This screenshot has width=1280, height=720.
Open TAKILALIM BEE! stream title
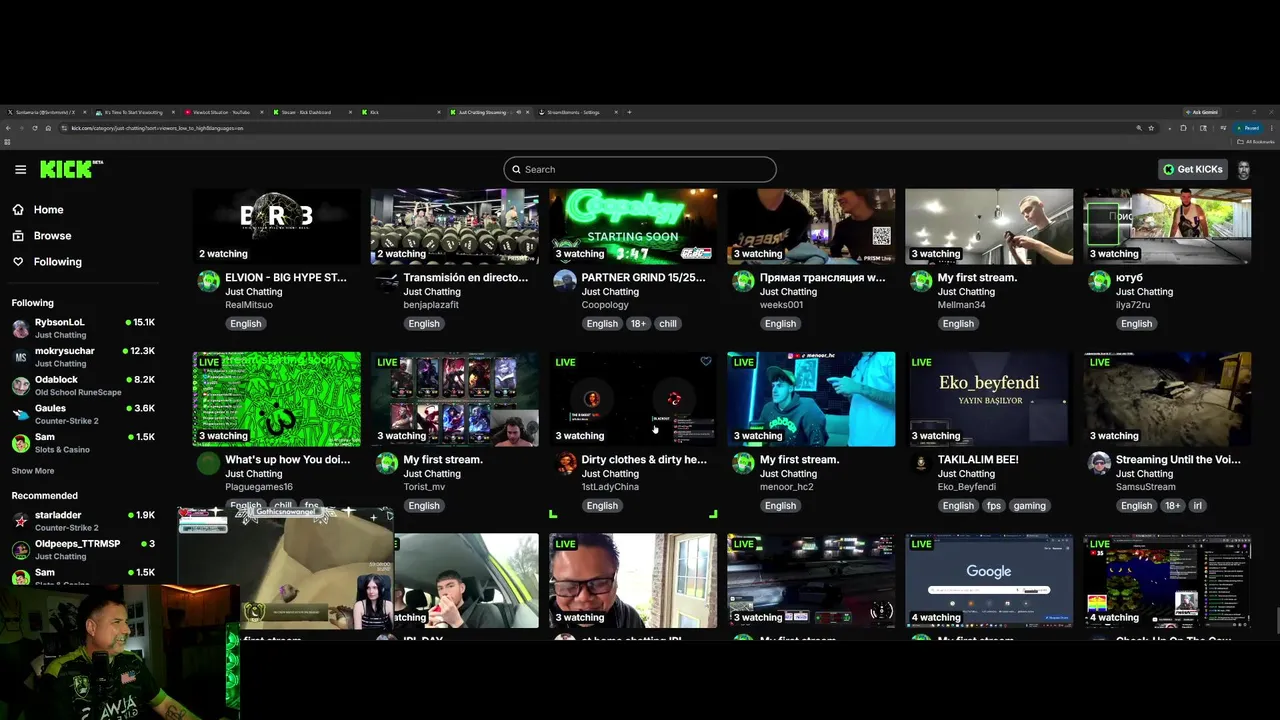click(978, 460)
